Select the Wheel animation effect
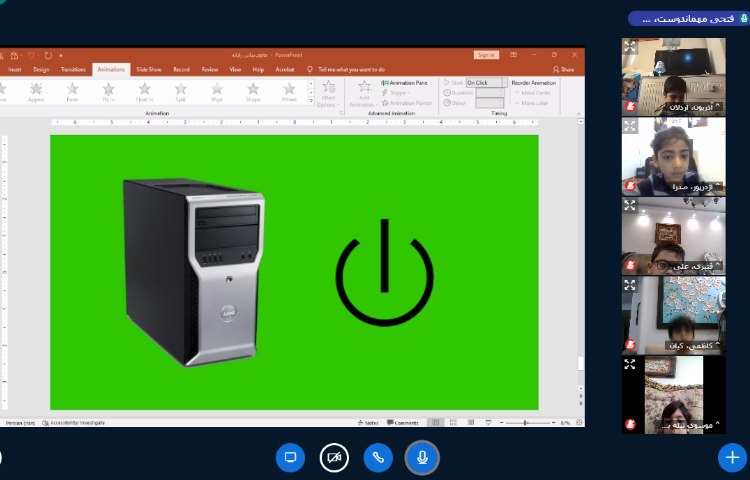The image size is (750, 480). [x=289, y=92]
